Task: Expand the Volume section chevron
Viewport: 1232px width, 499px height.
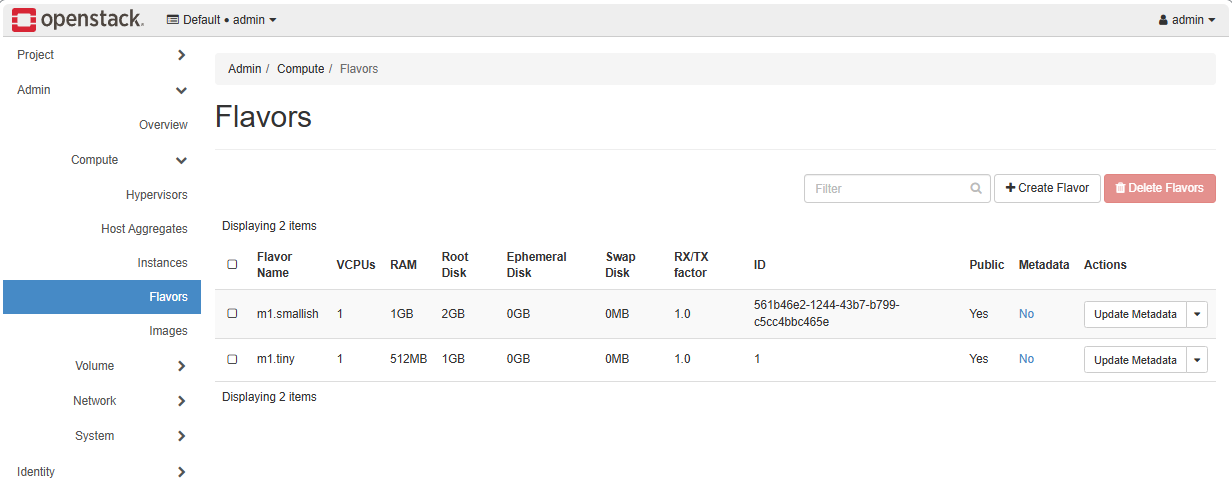Action: (181, 366)
